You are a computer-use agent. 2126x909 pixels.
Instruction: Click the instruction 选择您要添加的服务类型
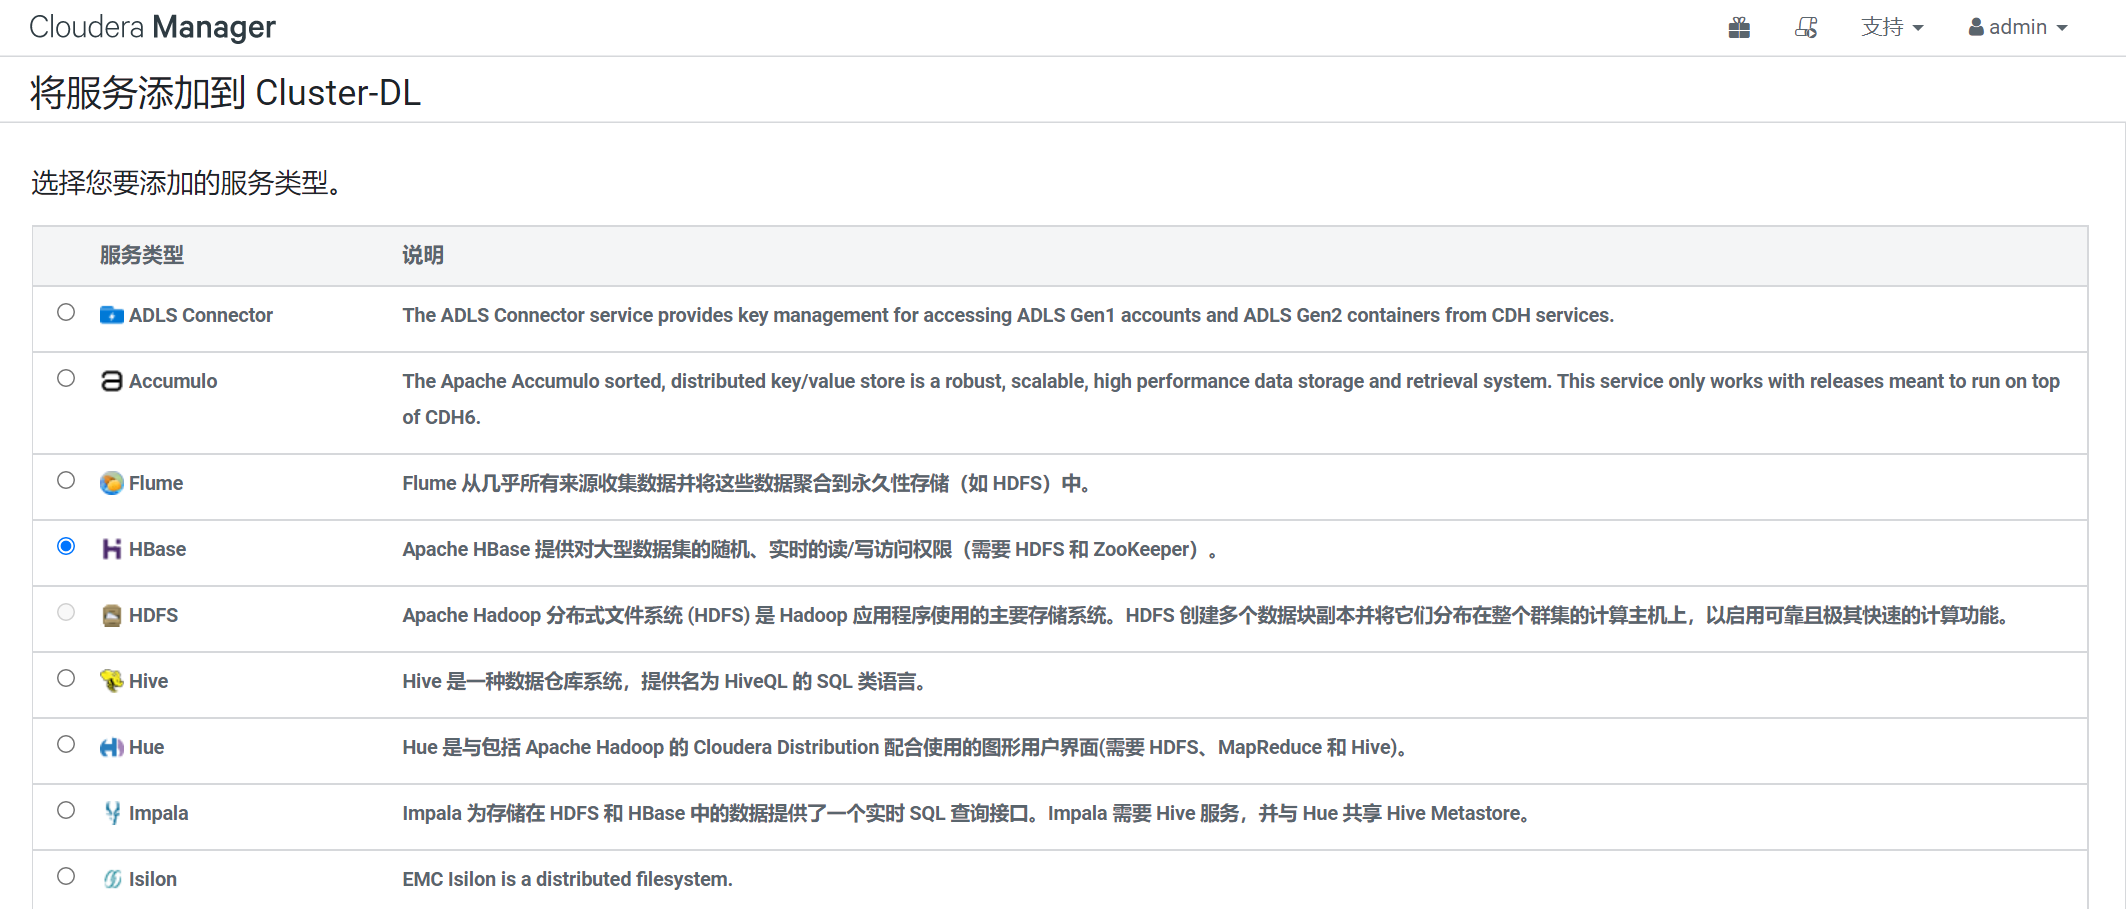[x=187, y=183]
